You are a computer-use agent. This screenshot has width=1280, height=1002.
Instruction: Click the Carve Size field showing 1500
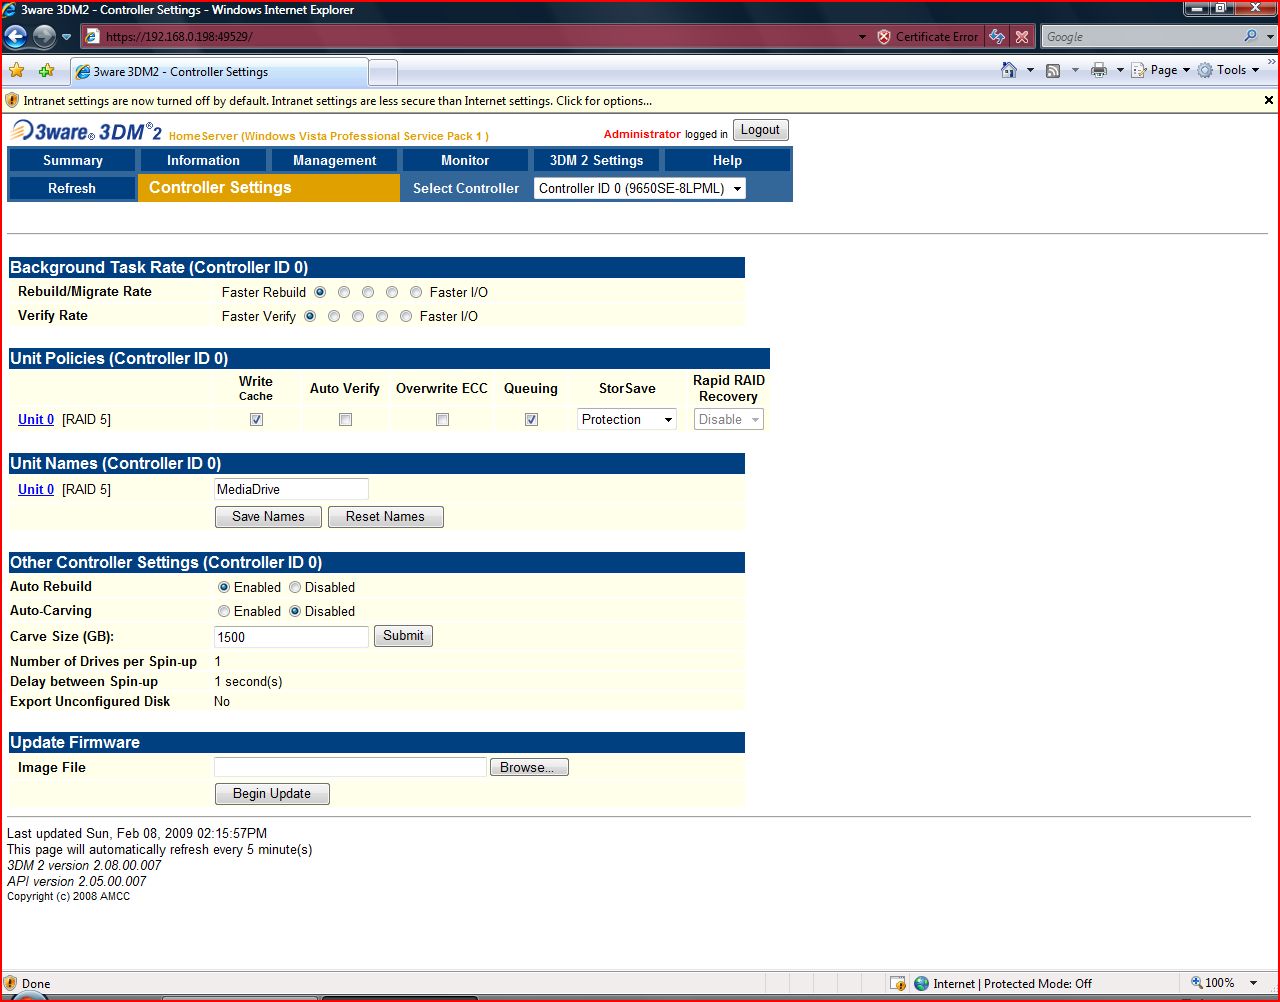[x=291, y=636]
